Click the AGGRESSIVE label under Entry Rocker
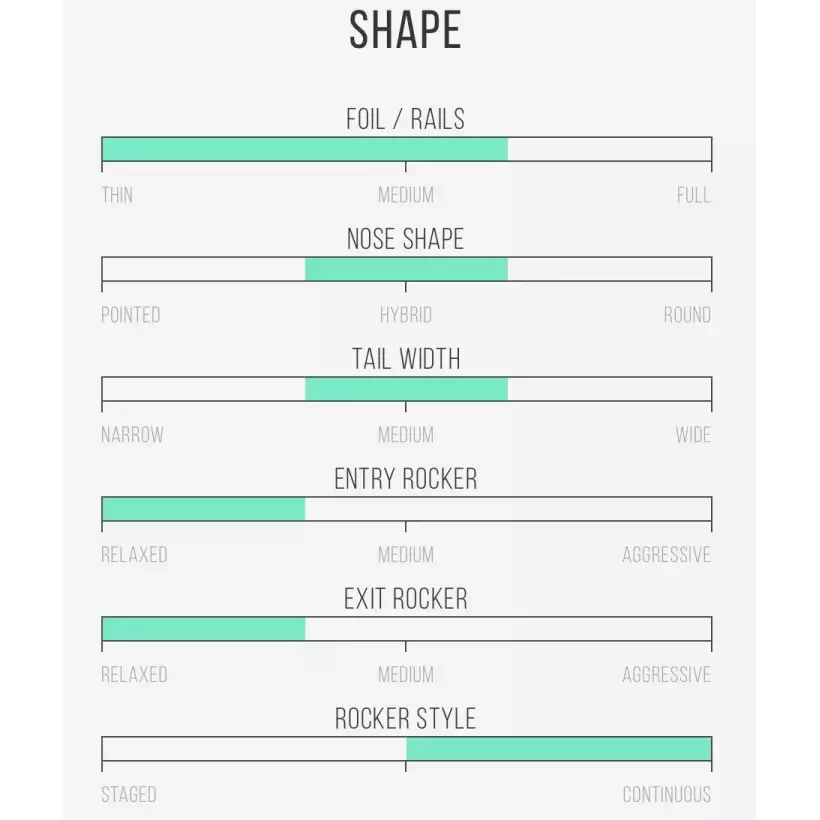The image size is (820, 820). click(x=666, y=555)
